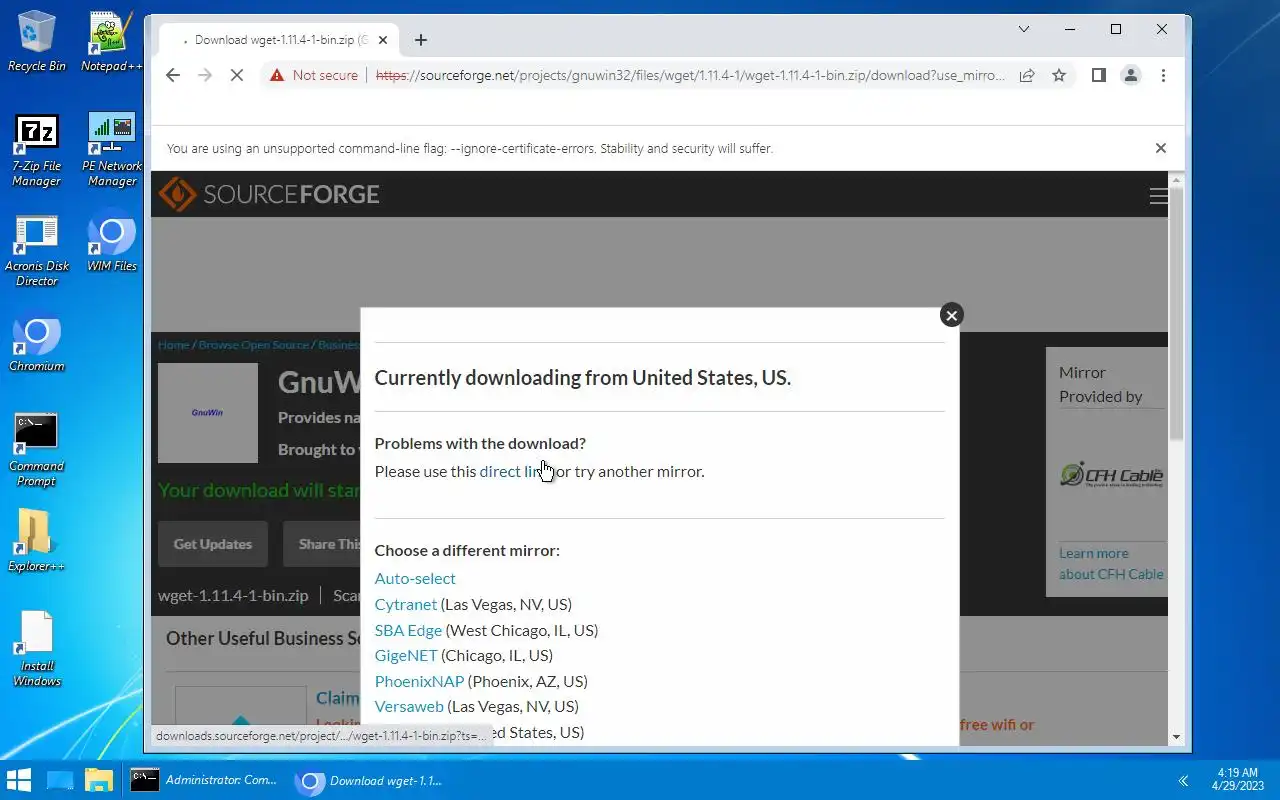This screenshot has width=1280, height=800.
Task: Open the SourceForge hamburger menu
Action: (1158, 196)
